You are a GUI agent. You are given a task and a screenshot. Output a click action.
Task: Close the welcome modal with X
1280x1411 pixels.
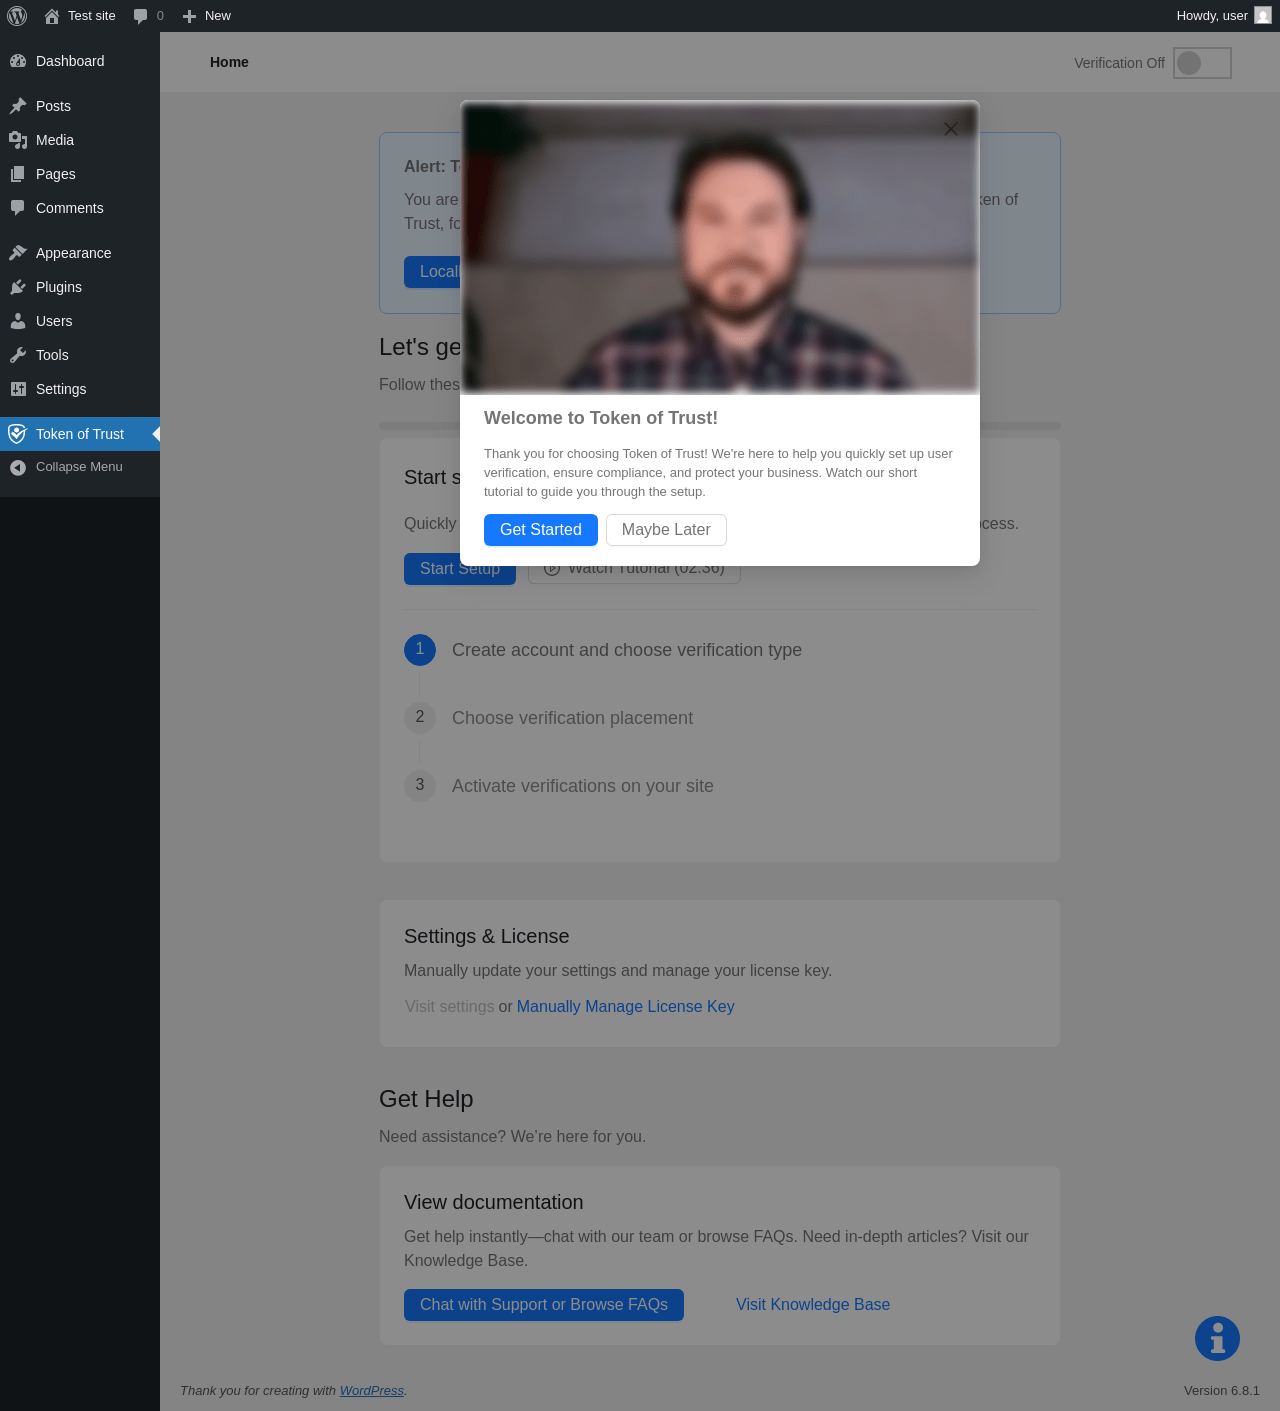click(x=951, y=129)
